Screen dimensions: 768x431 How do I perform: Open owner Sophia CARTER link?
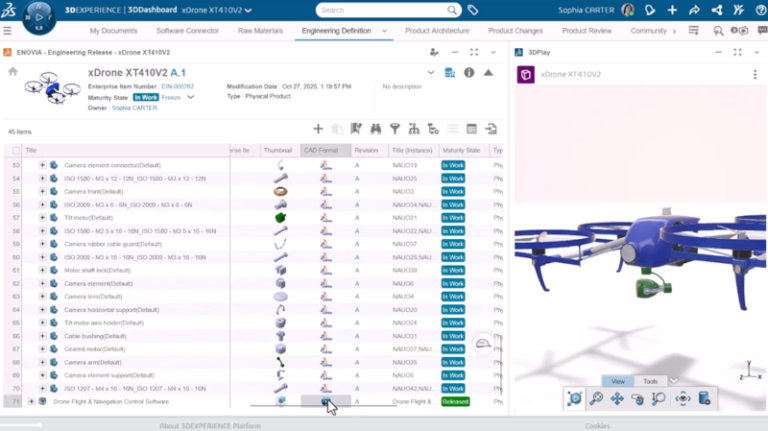(x=135, y=108)
